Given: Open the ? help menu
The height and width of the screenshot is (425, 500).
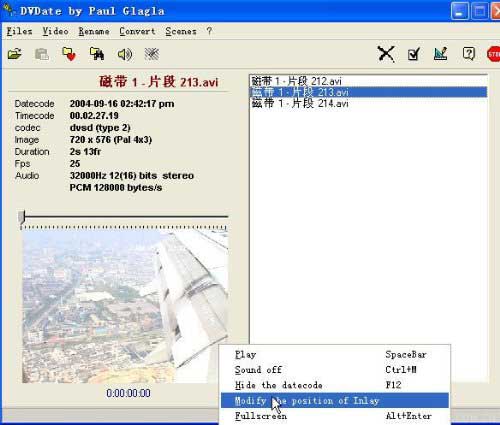Looking at the screenshot, I should (209, 31).
